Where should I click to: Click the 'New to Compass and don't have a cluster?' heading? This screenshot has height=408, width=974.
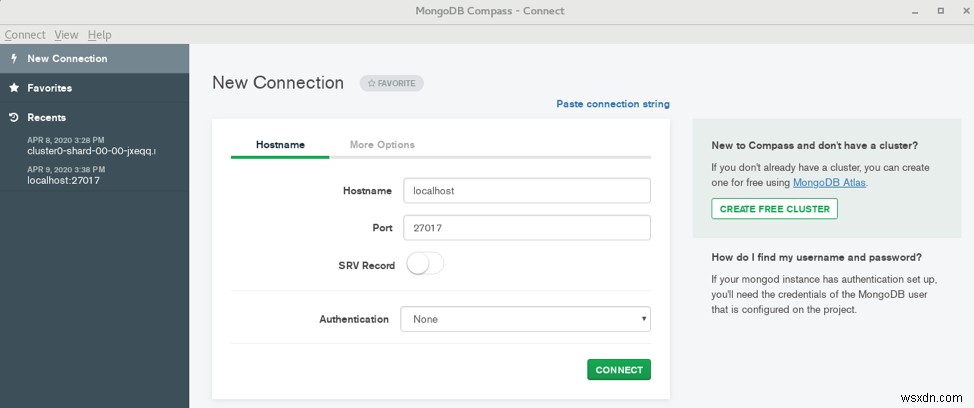814,146
